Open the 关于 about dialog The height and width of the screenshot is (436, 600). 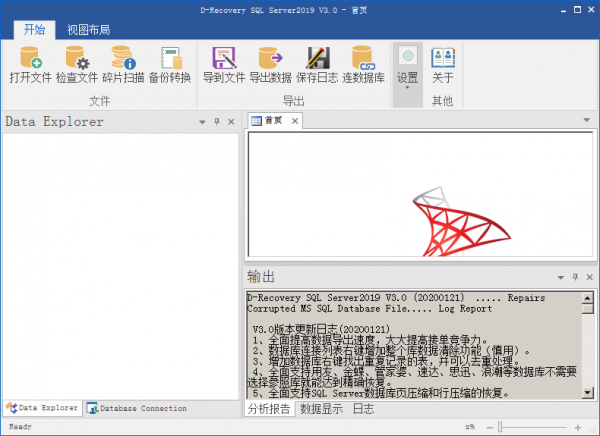443,65
